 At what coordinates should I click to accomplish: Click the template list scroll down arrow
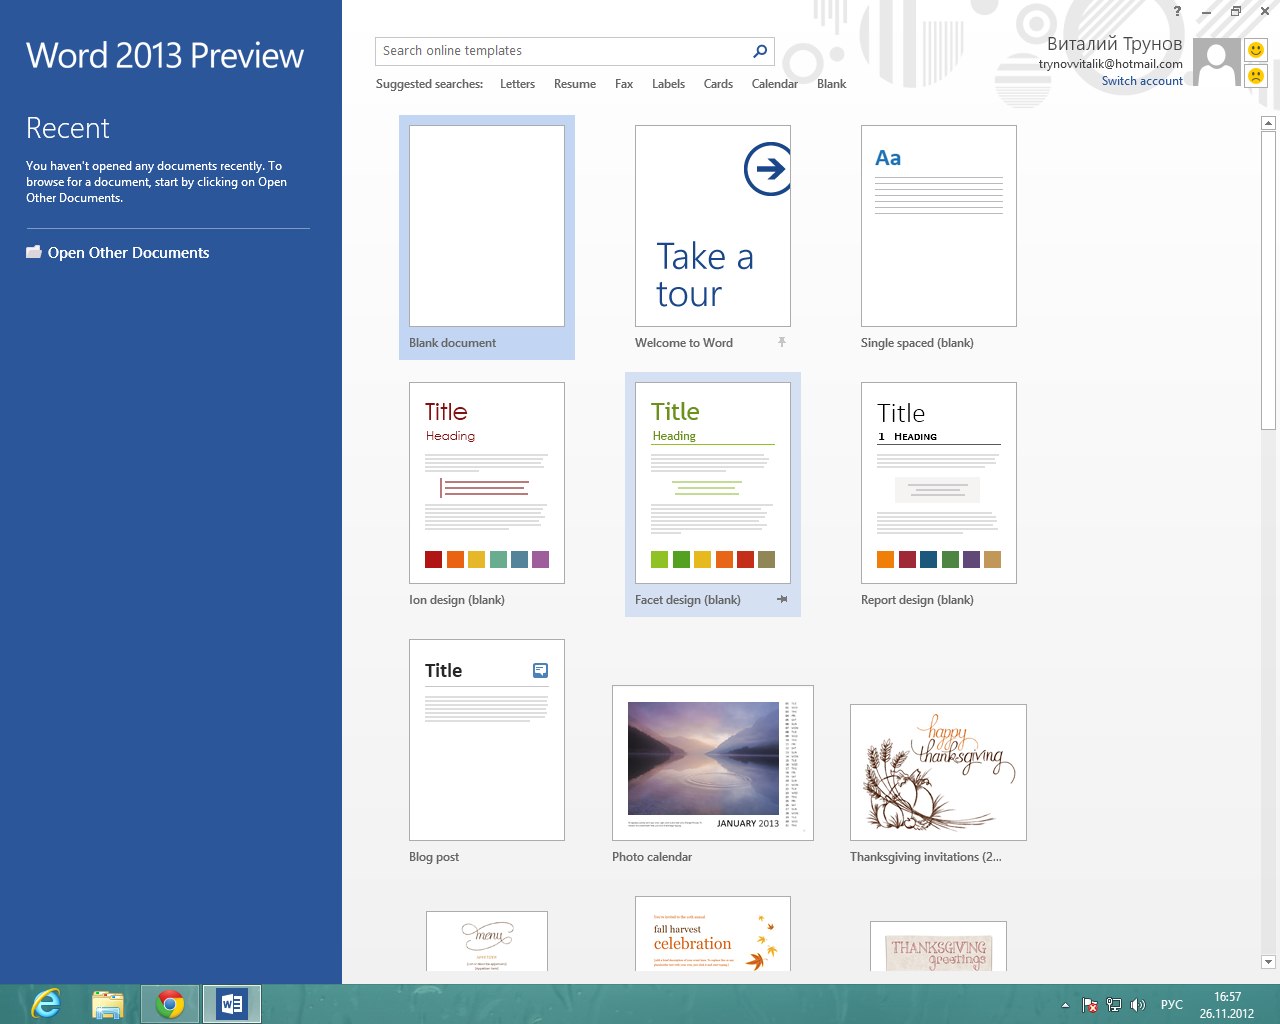click(1268, 962)
